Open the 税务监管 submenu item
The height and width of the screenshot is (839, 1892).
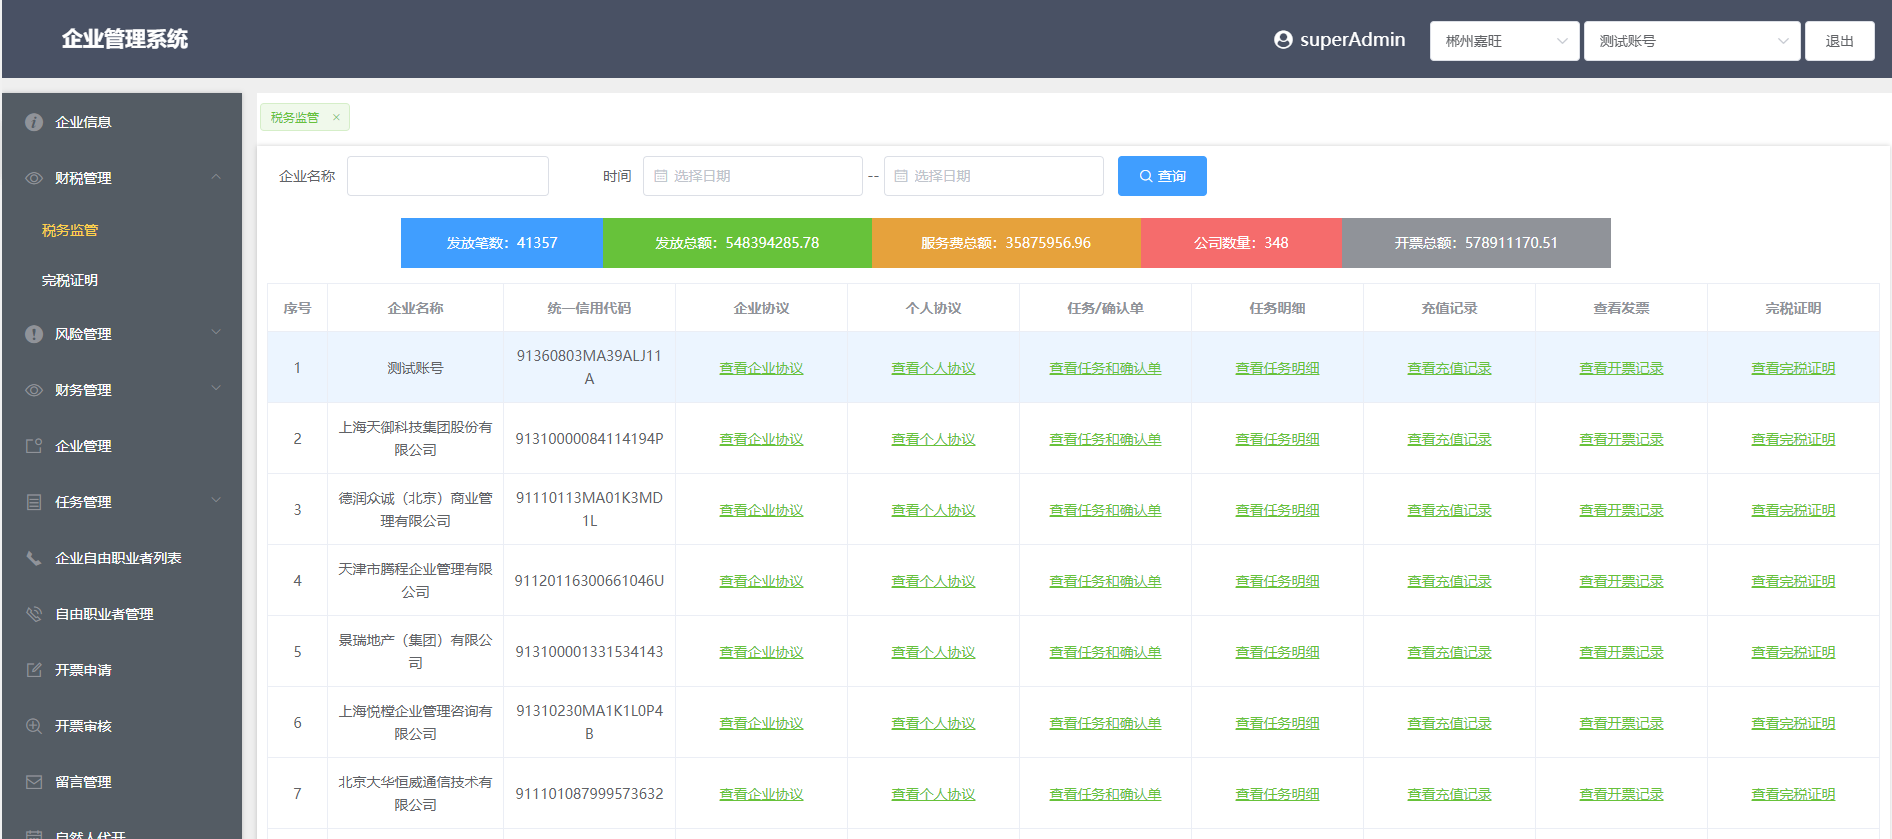(x=70, y=230)
